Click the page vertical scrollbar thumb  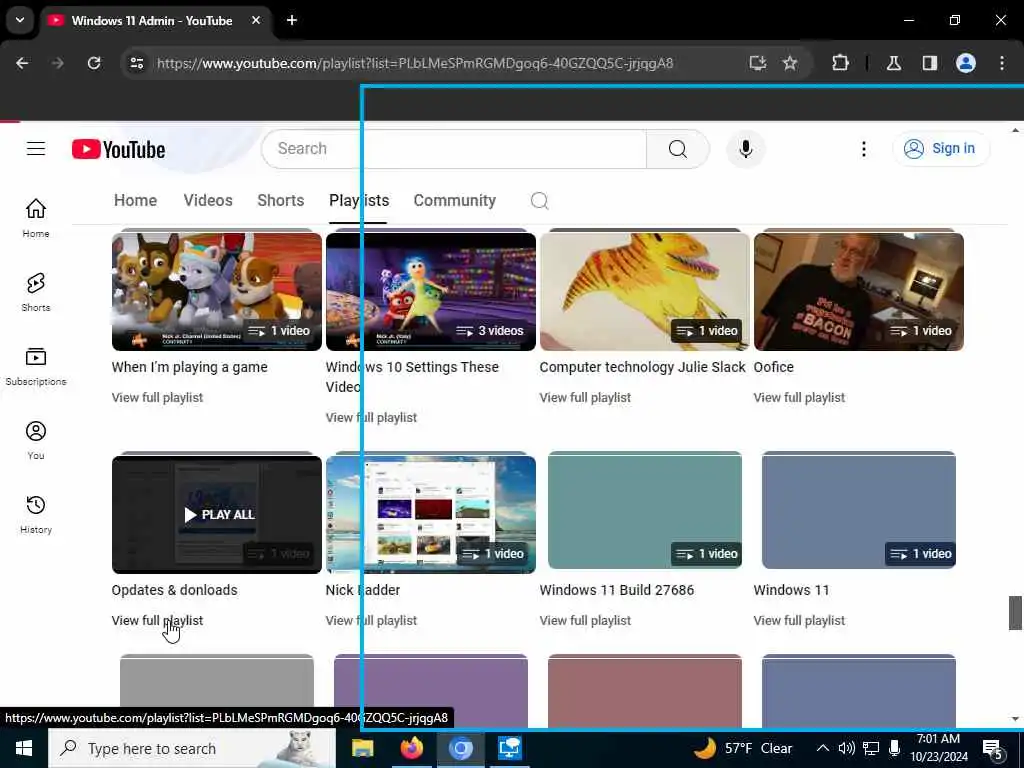(1015, 613)
